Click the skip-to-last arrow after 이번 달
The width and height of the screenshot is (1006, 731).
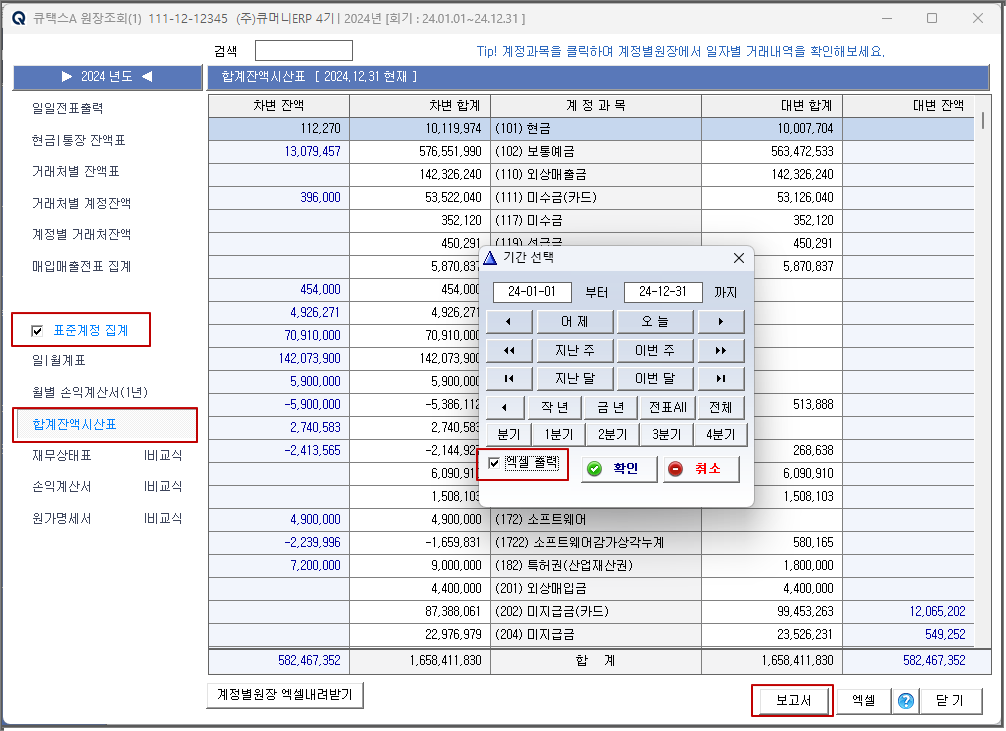(722, 378)
